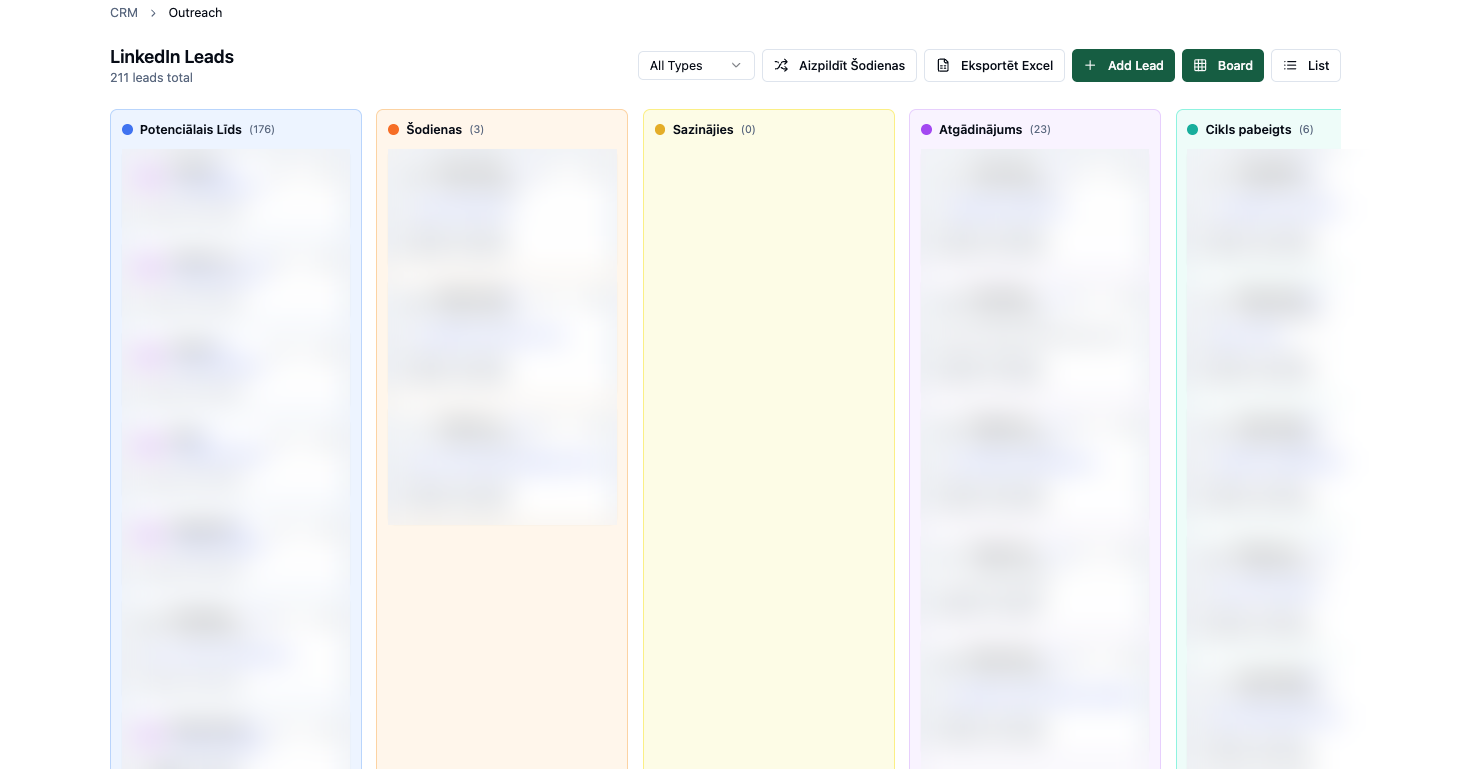Switch to Board view label

pos(1235,65)
